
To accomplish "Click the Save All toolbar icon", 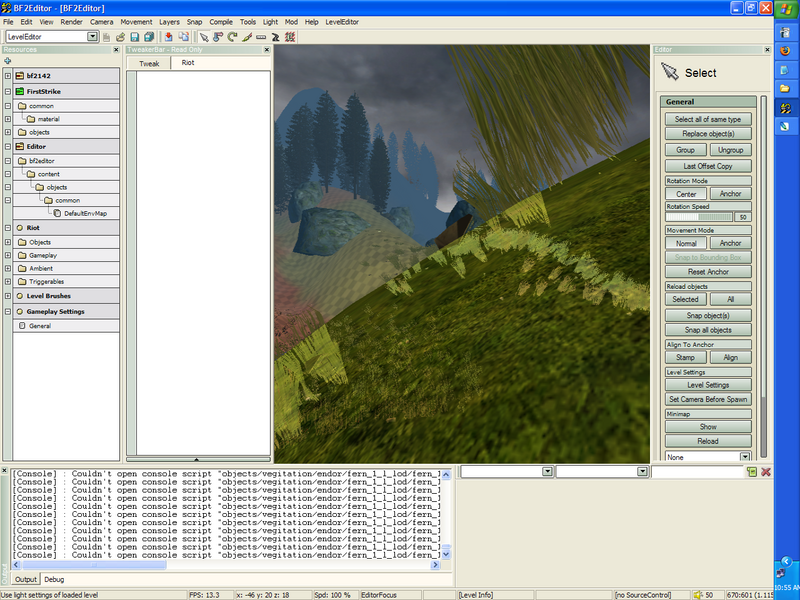I will click(149, 37).
